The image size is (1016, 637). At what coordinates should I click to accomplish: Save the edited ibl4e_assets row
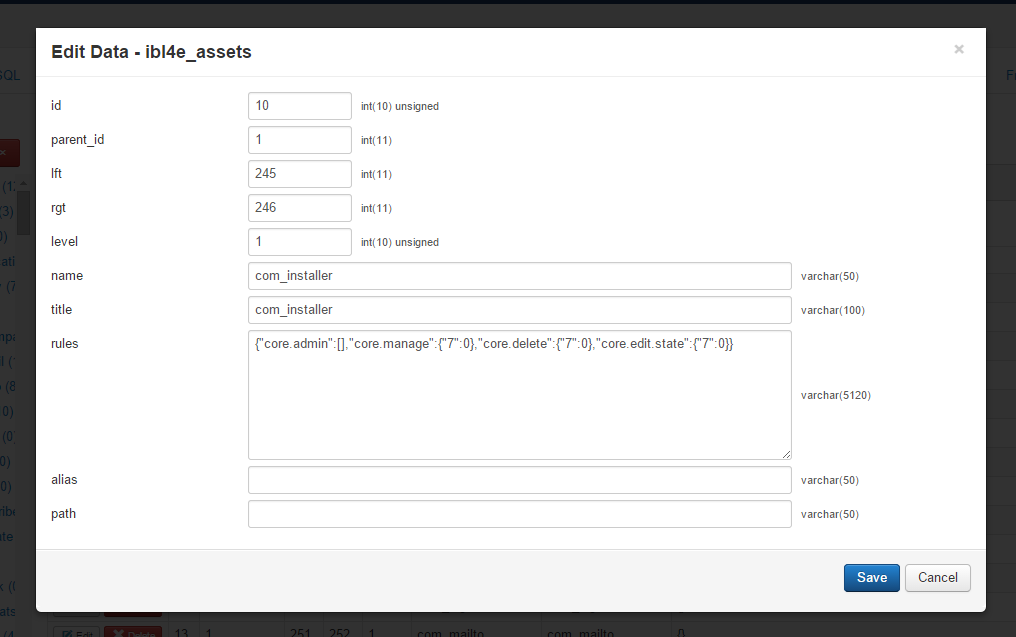(872, 577)
